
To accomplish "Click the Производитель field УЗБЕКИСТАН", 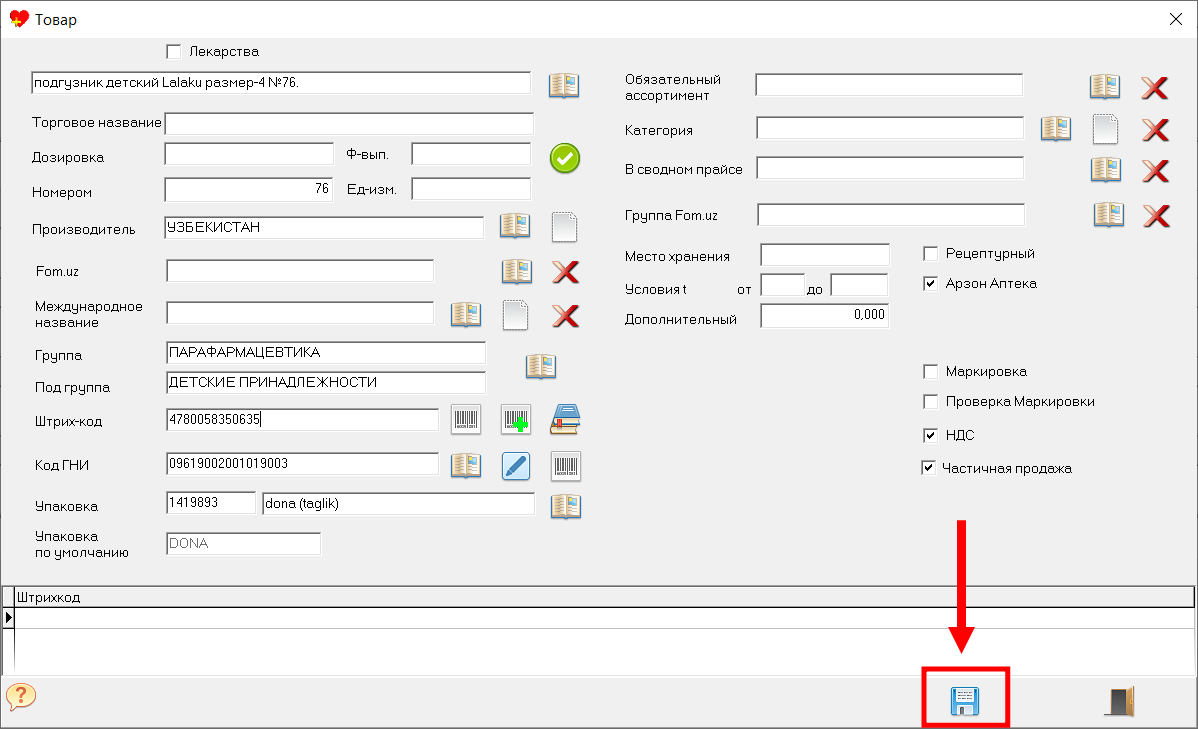I will [325, 228].
